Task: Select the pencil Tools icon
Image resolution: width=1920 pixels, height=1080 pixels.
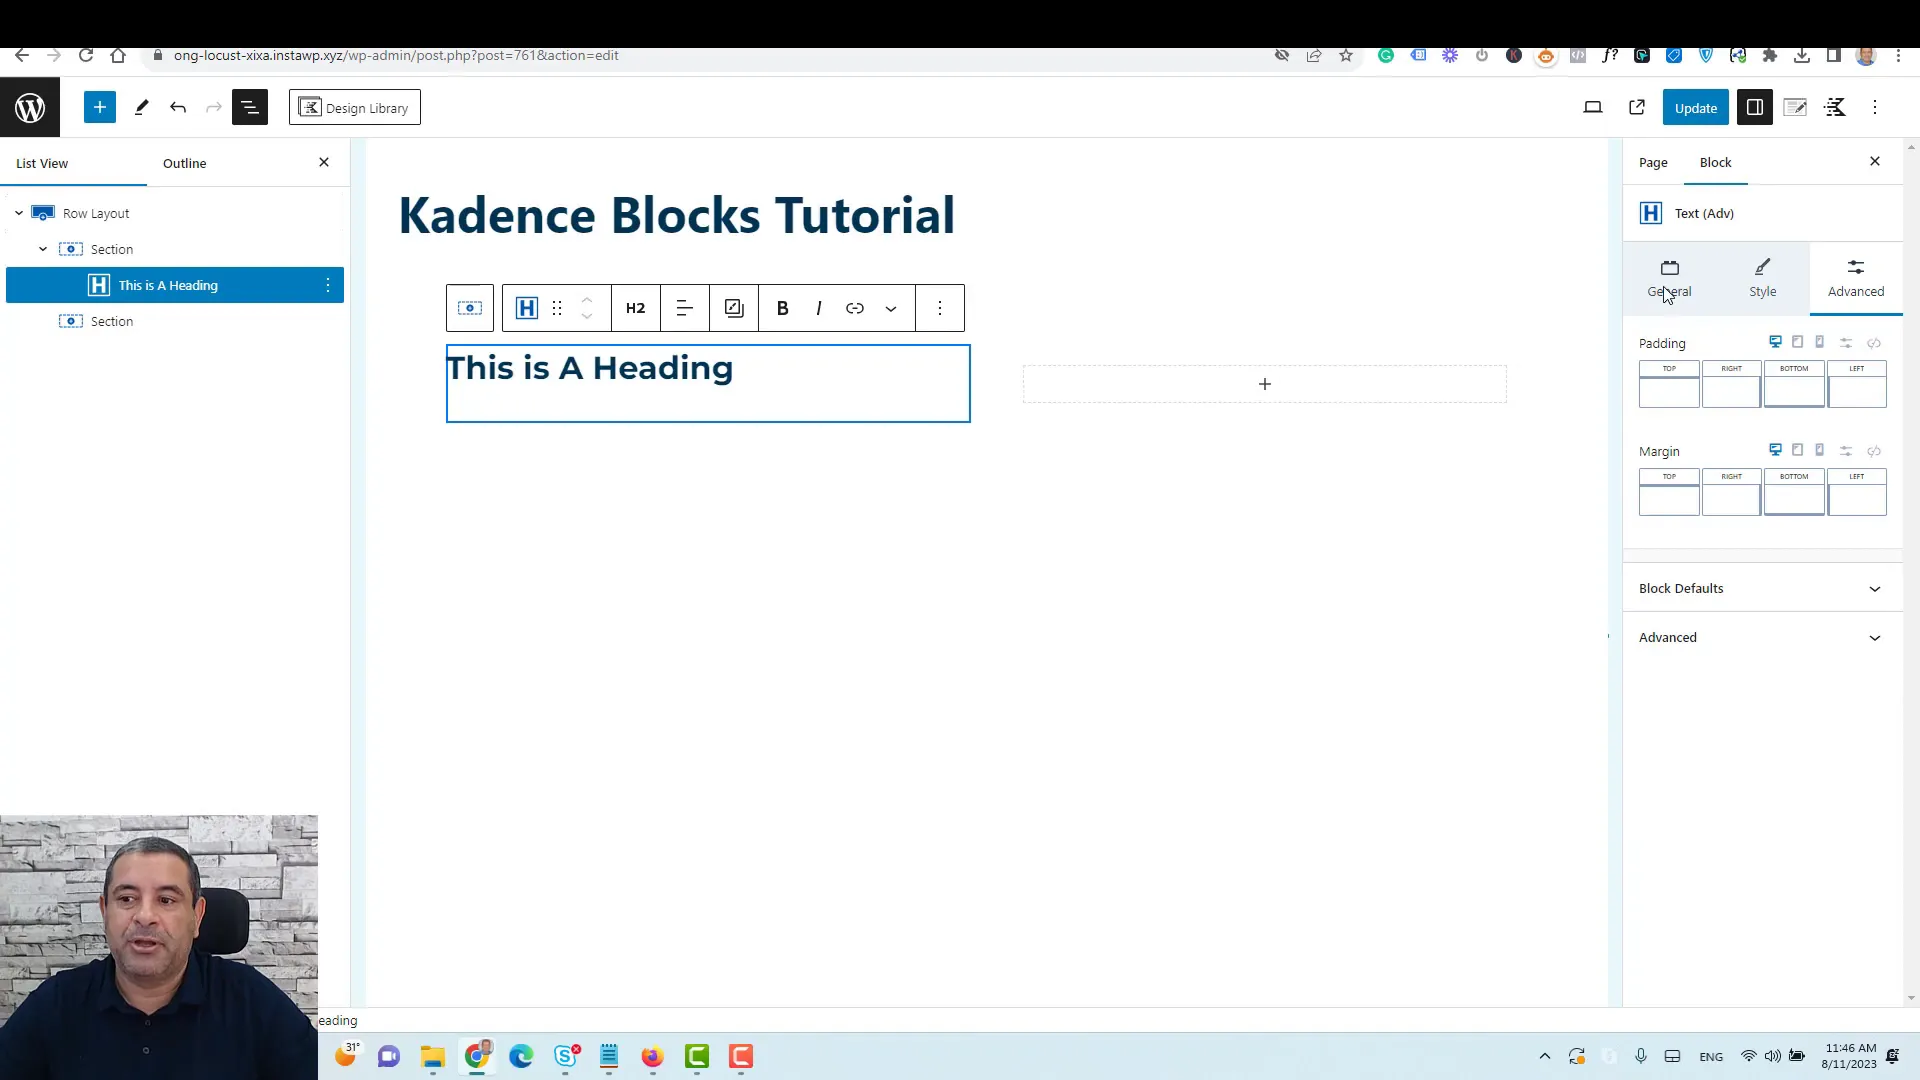Action: click(x=141, y=107)
